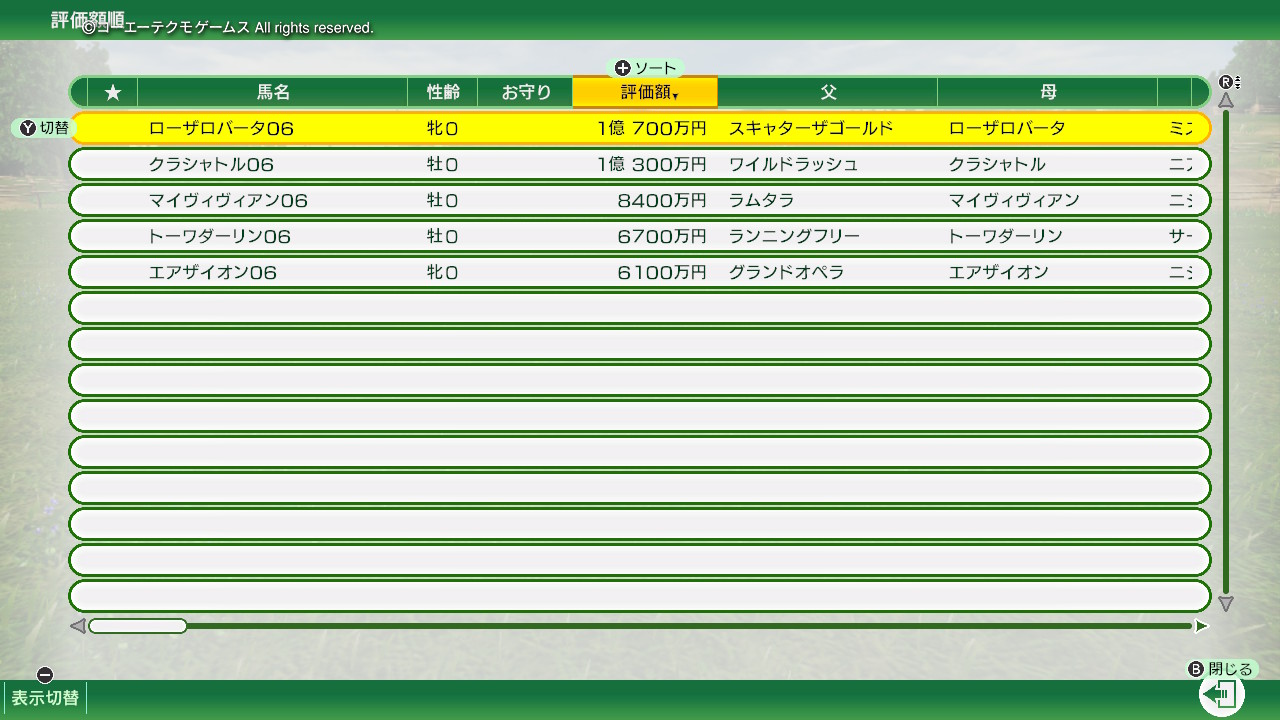Click the minus icon above 表示切替

pos(44,675)
